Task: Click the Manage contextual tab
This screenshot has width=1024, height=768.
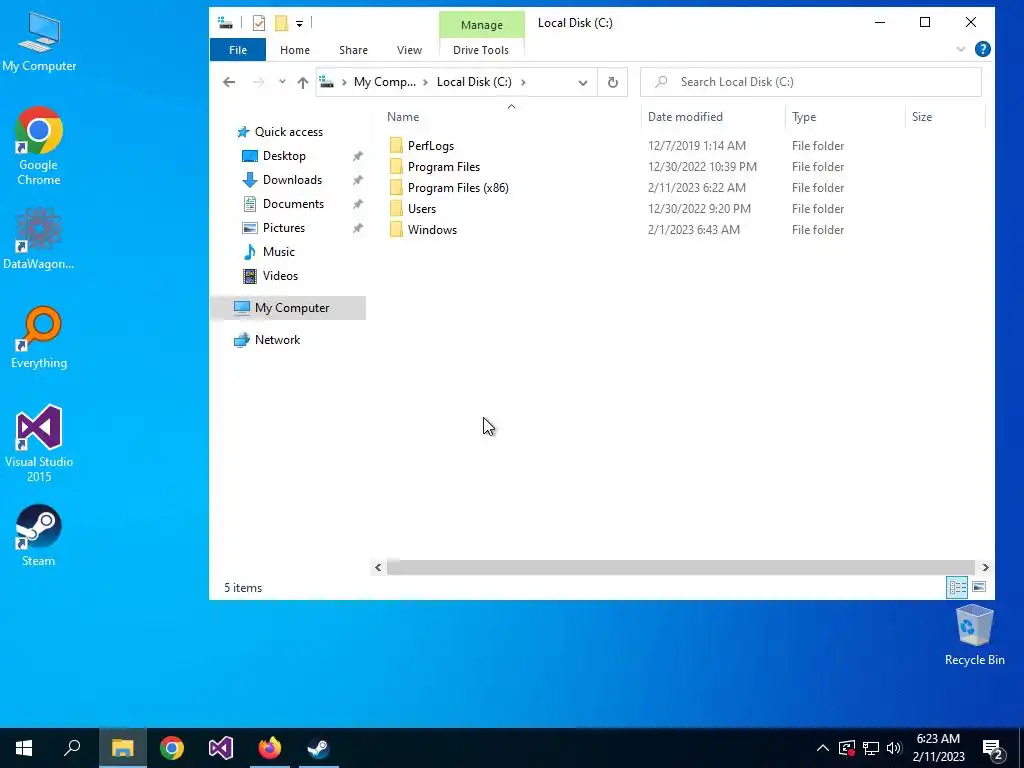Action: pyautogui.click(x=481, y=25)
